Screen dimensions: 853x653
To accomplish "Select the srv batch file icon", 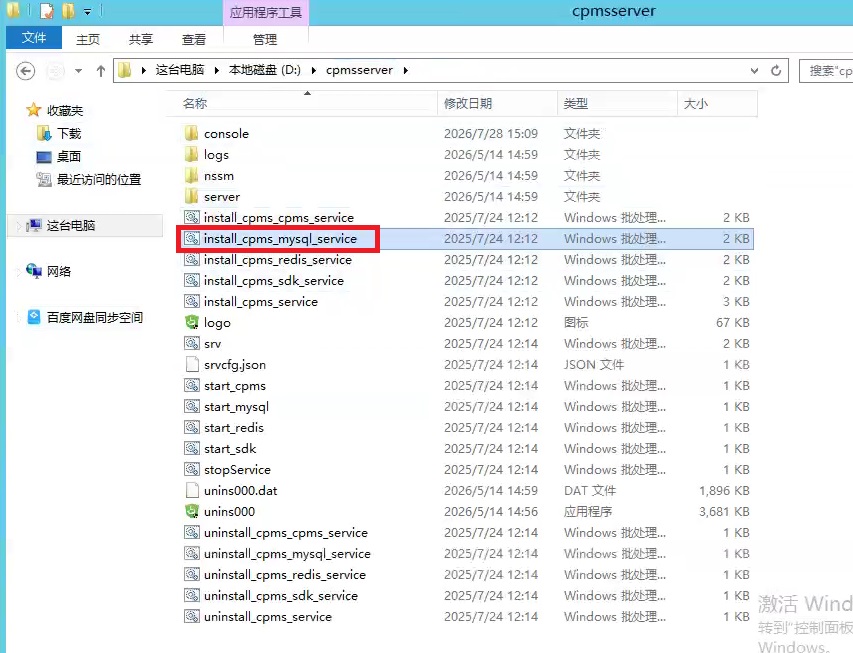I will 191,343.
